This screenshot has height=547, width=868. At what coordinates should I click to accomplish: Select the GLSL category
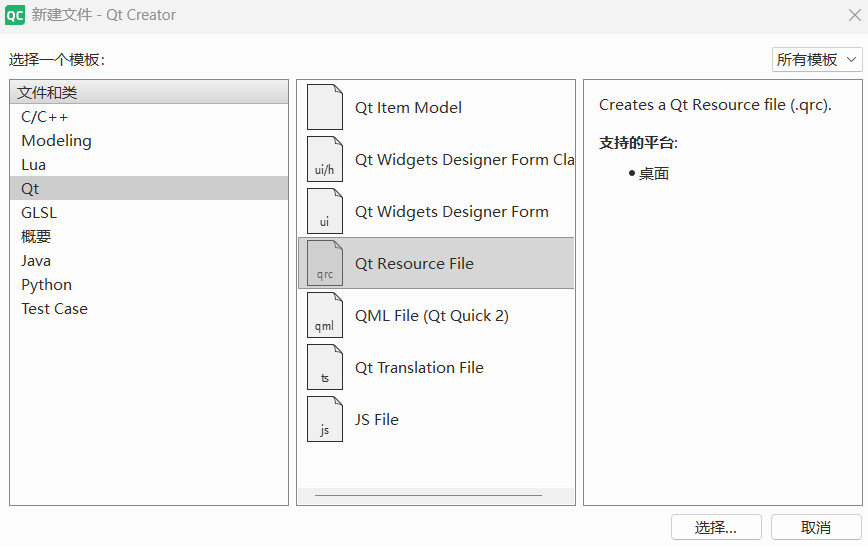[x=149, y=213]
